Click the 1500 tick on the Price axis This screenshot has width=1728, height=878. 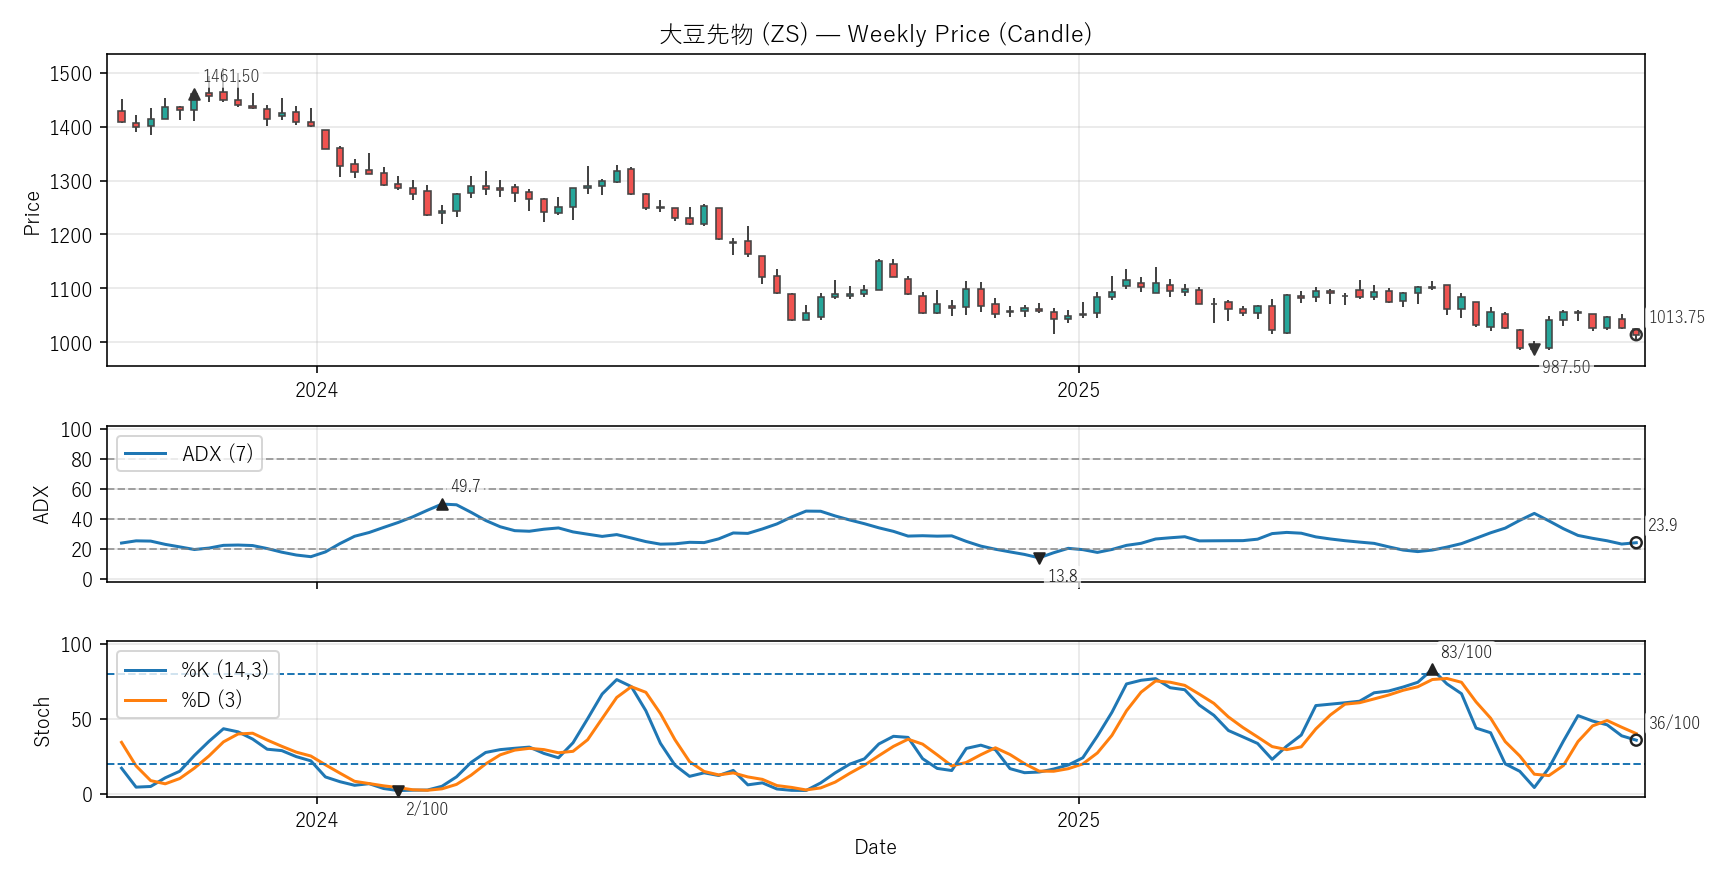71,74
